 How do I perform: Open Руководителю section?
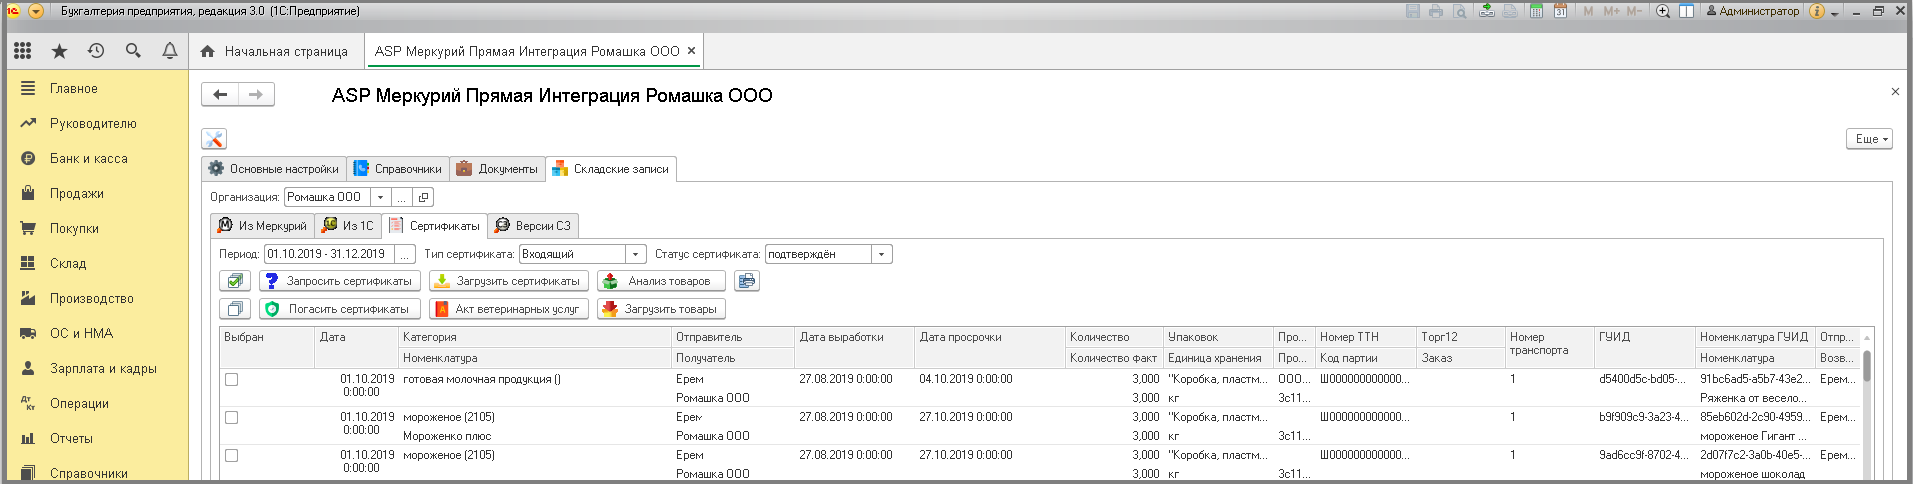(x=97, y=123)
